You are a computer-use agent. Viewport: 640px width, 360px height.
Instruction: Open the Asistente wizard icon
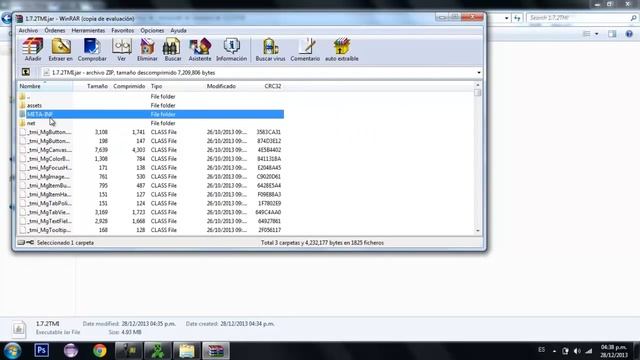click(x=200, y=49)
